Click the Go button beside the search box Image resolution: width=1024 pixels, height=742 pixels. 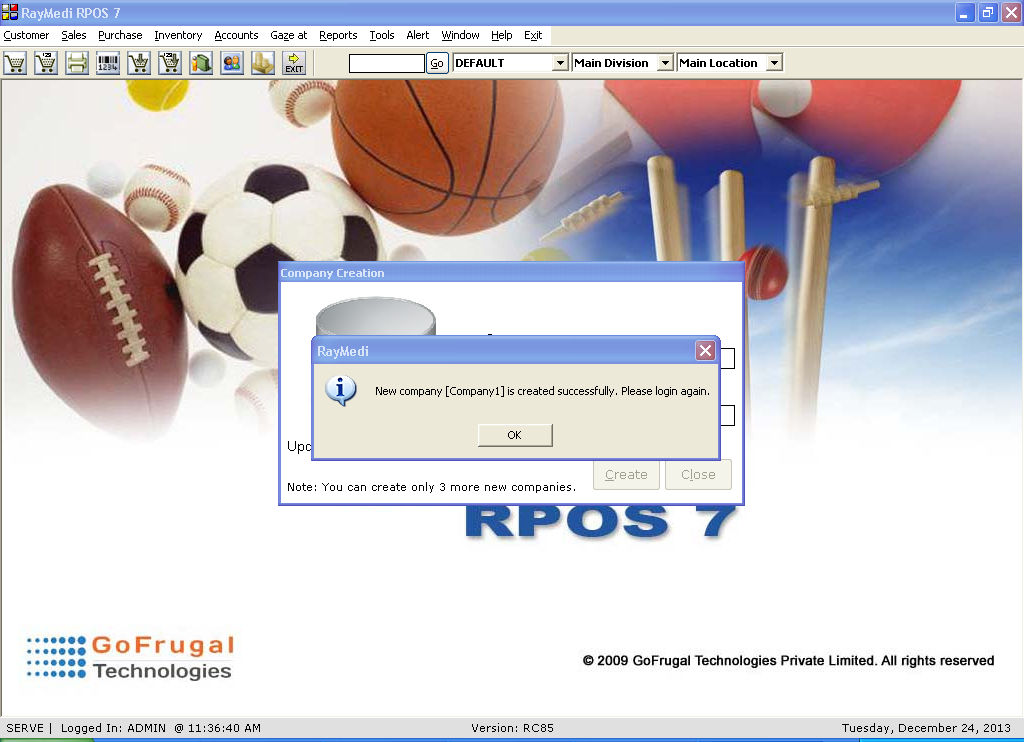click(x=437, y=63)
